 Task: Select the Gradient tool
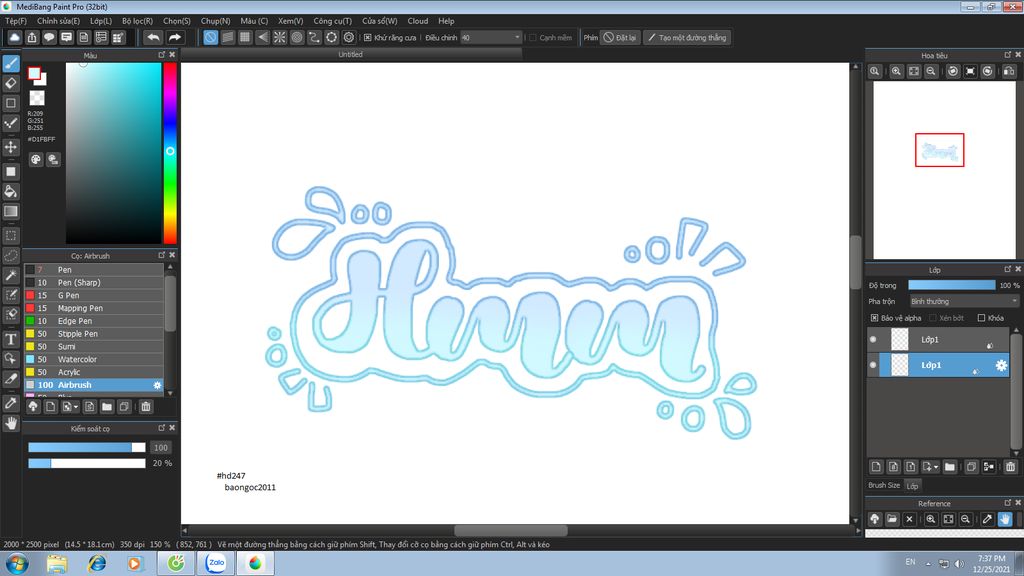(x=11, y=211)
